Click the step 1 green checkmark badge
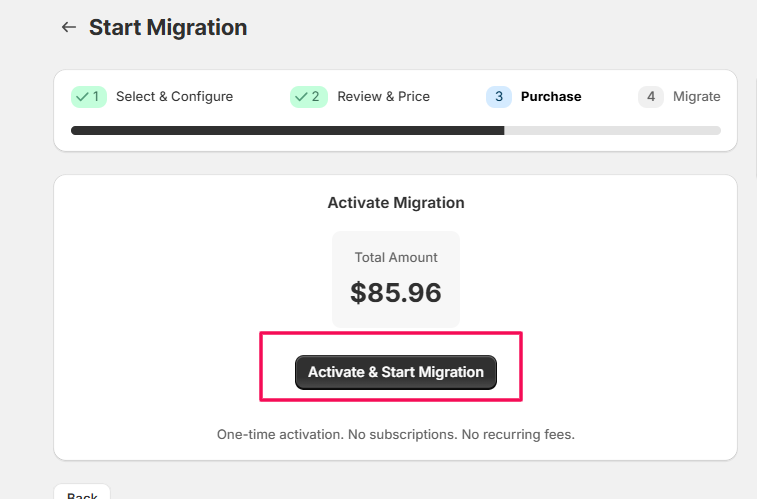The image size is (757, 499). (x=88, y=97)
